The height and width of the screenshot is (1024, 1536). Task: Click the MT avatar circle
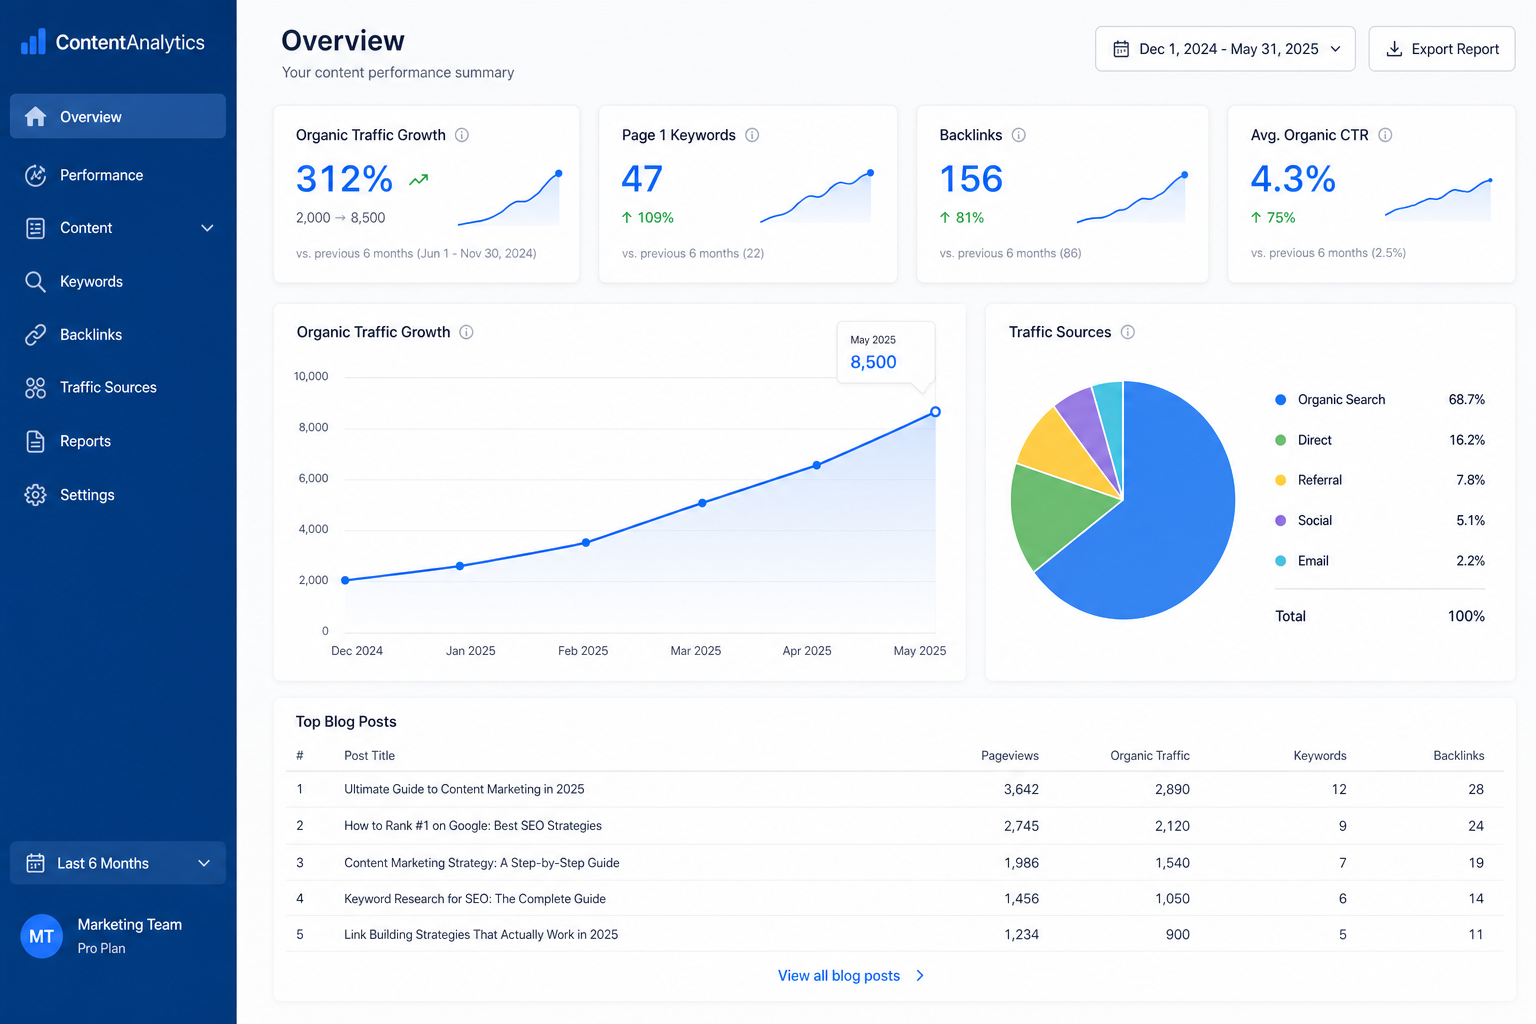(x=41, y=937)
